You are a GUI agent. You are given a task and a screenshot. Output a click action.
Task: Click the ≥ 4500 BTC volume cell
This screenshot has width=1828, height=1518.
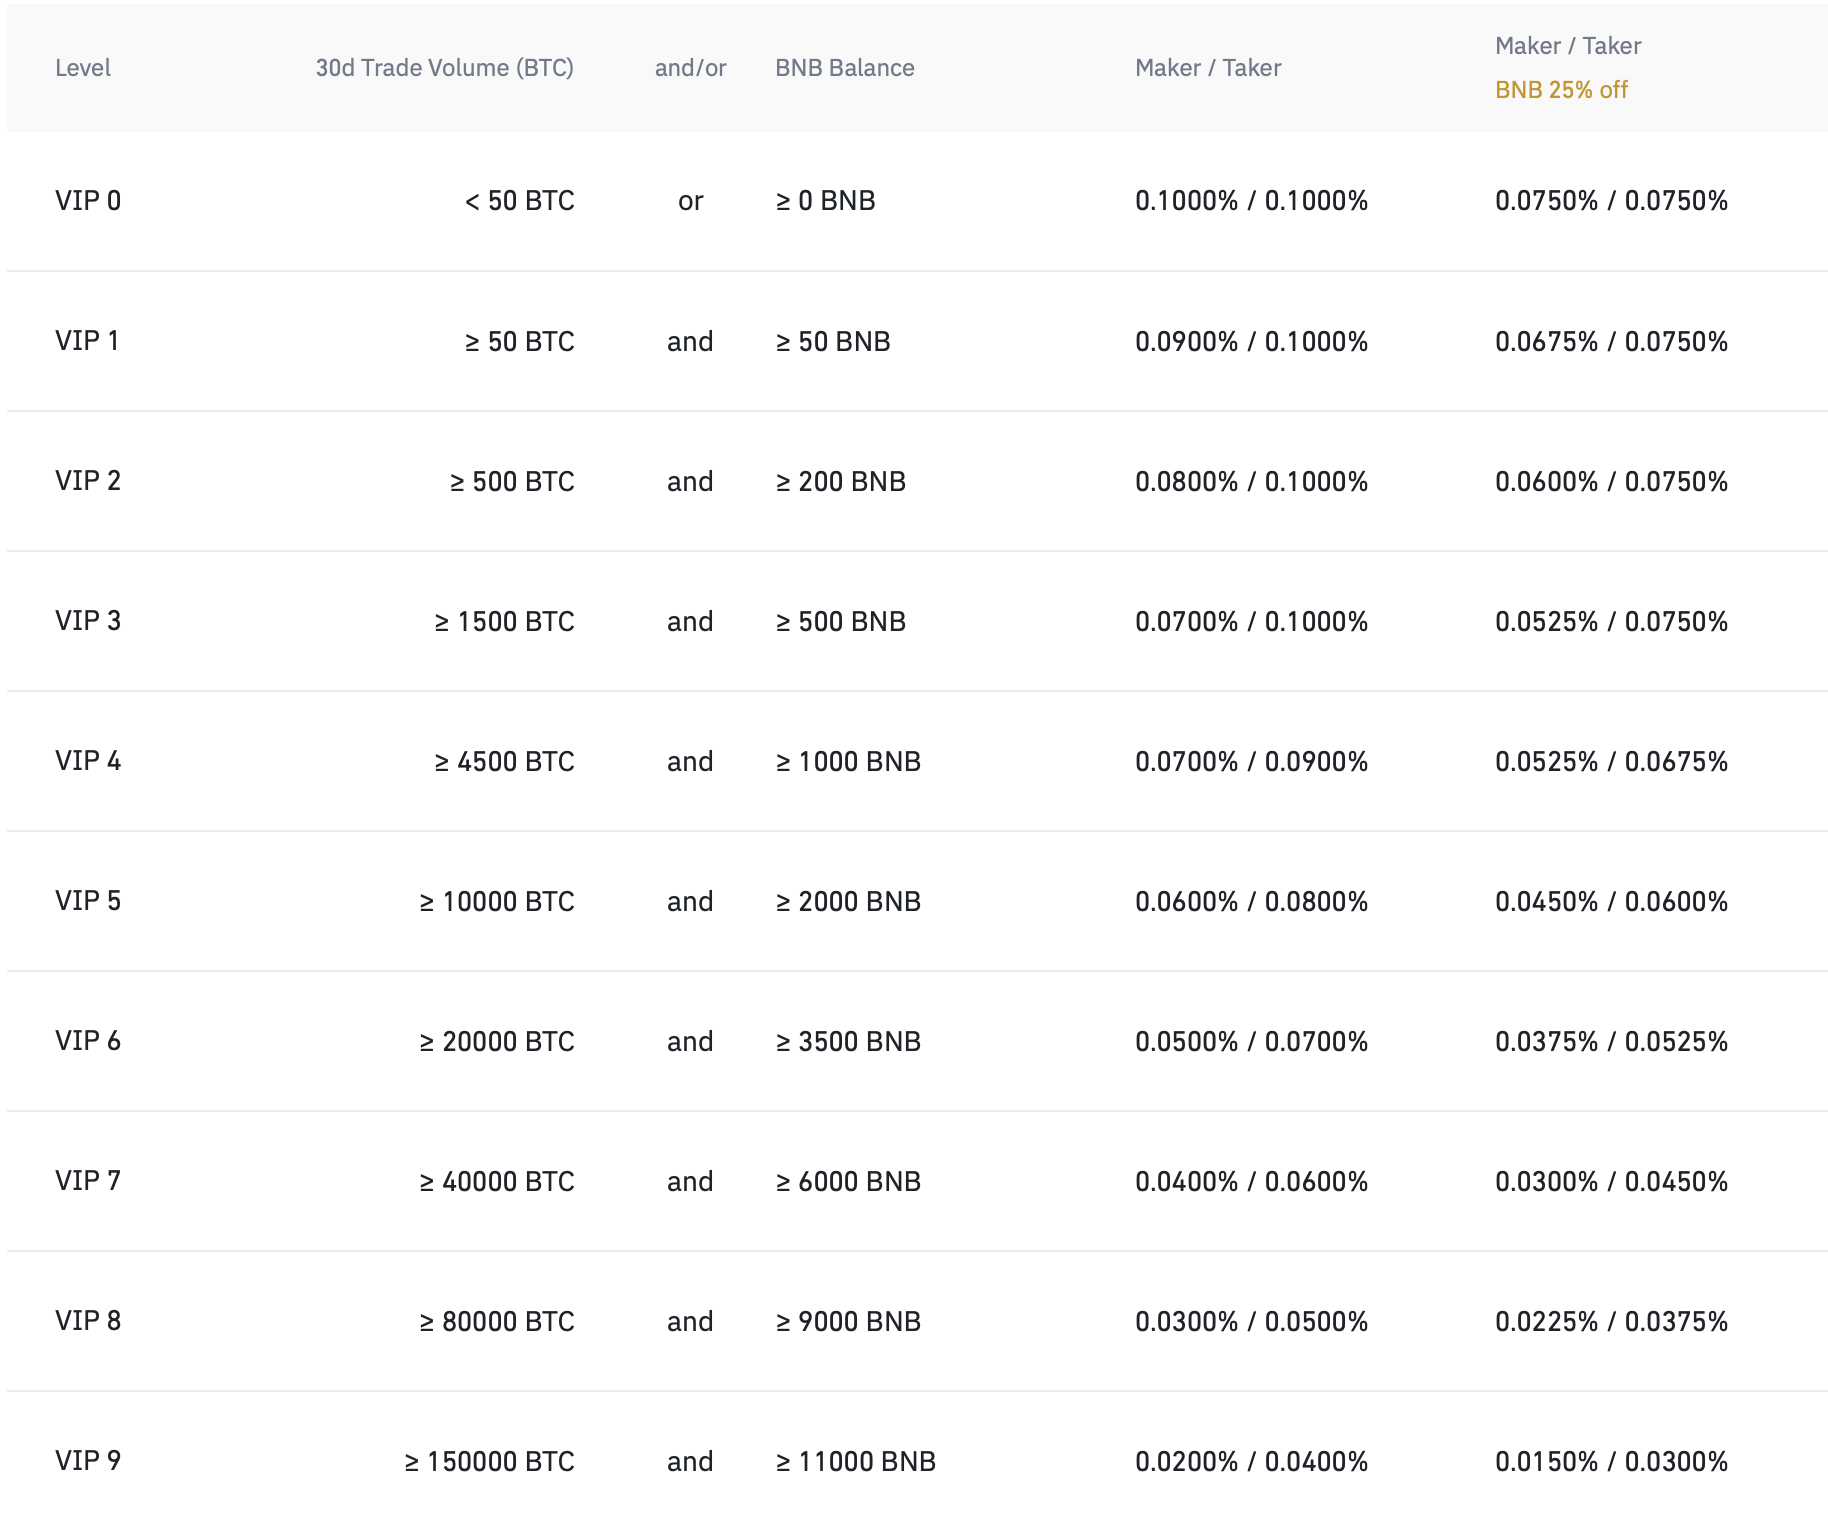coord(505,762)
